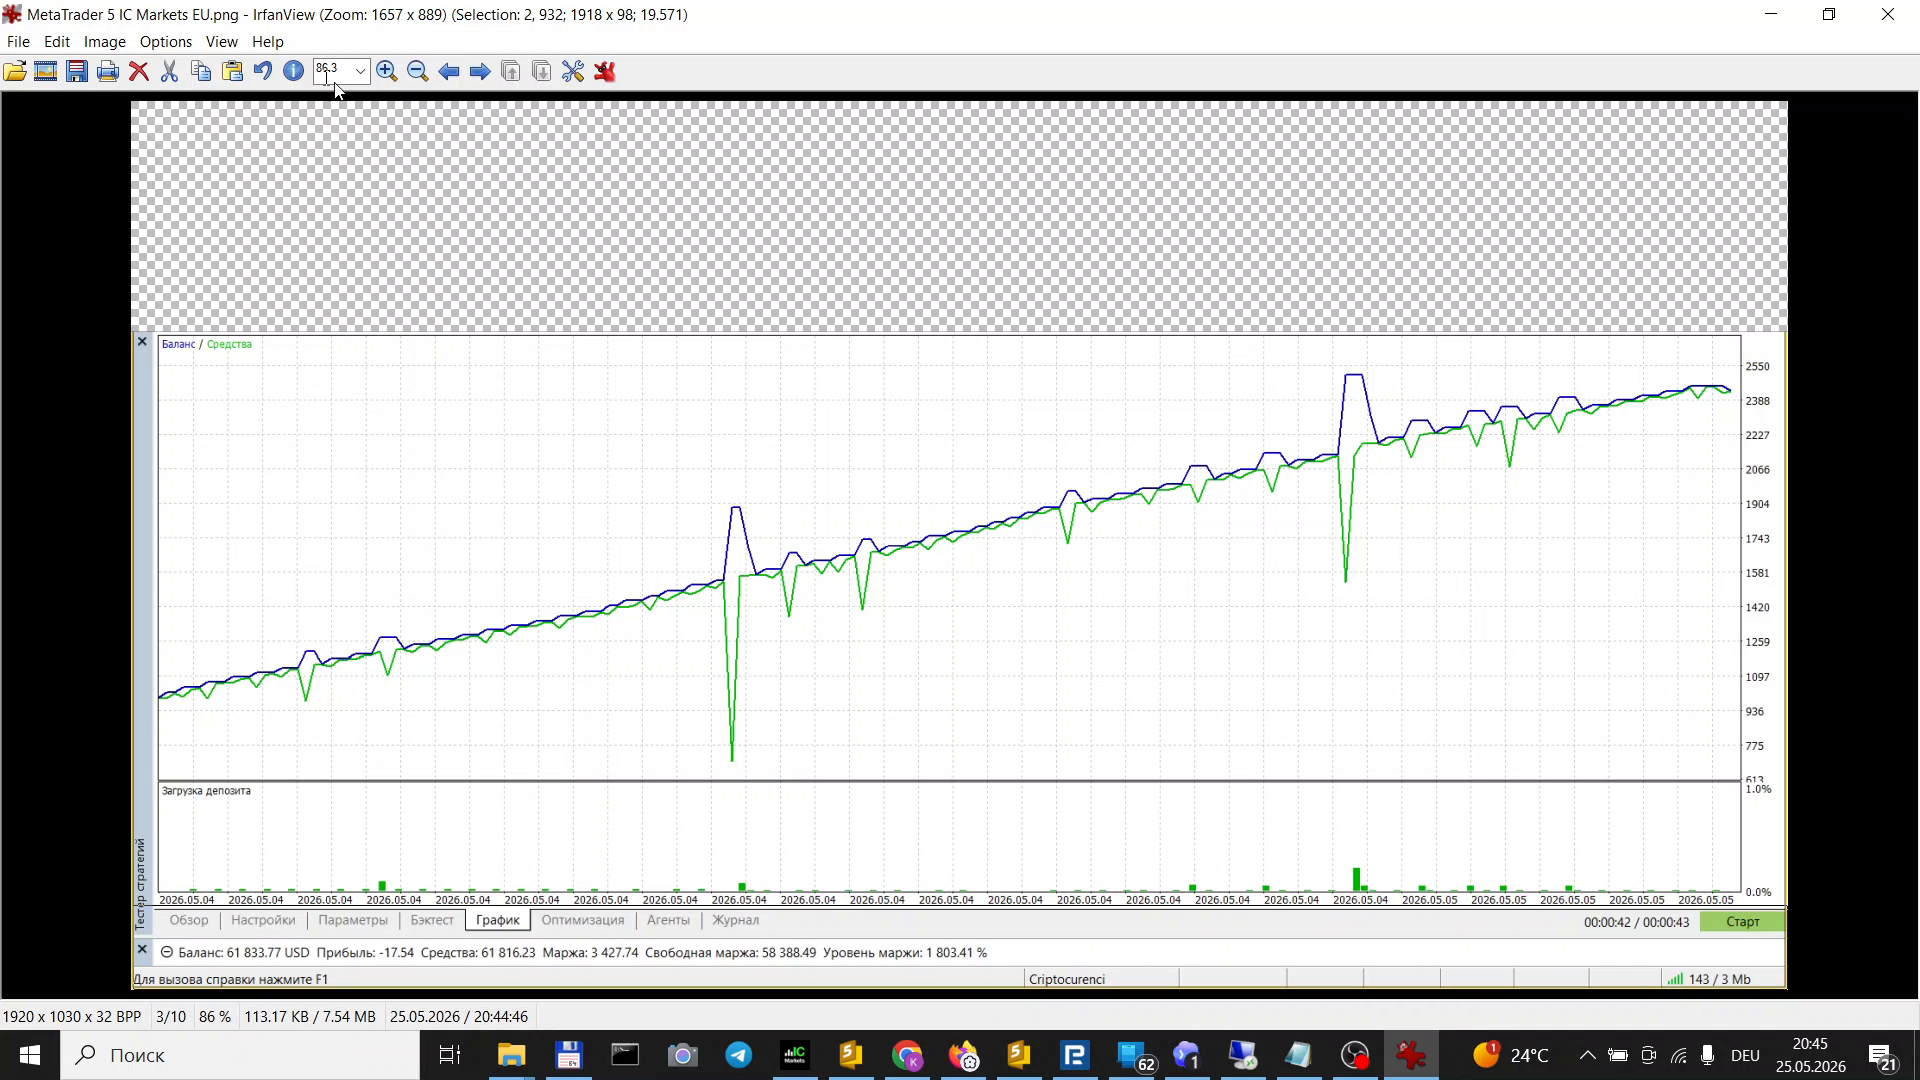Viewport: 1920px width, 1080px height.
Task: Print the image via printer icon
Action: click(x=108, y=71)
